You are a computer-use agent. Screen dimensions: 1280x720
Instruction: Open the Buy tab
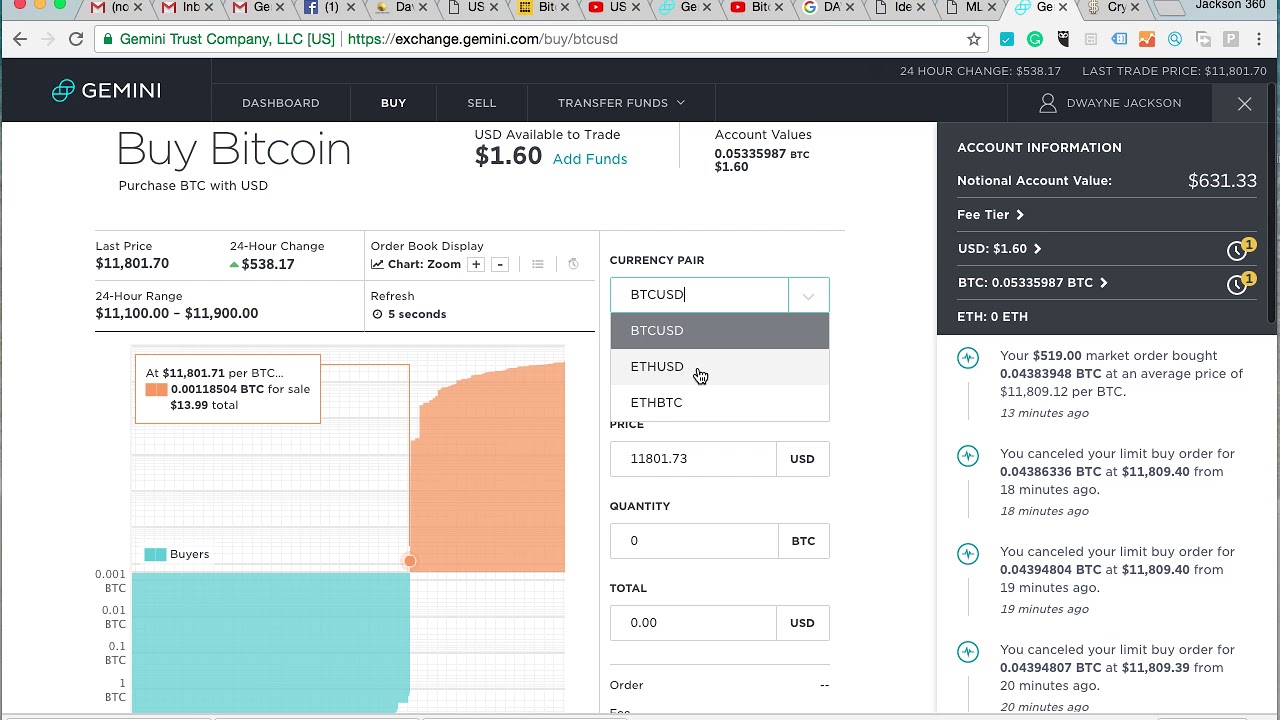click(x=393, y=103)
